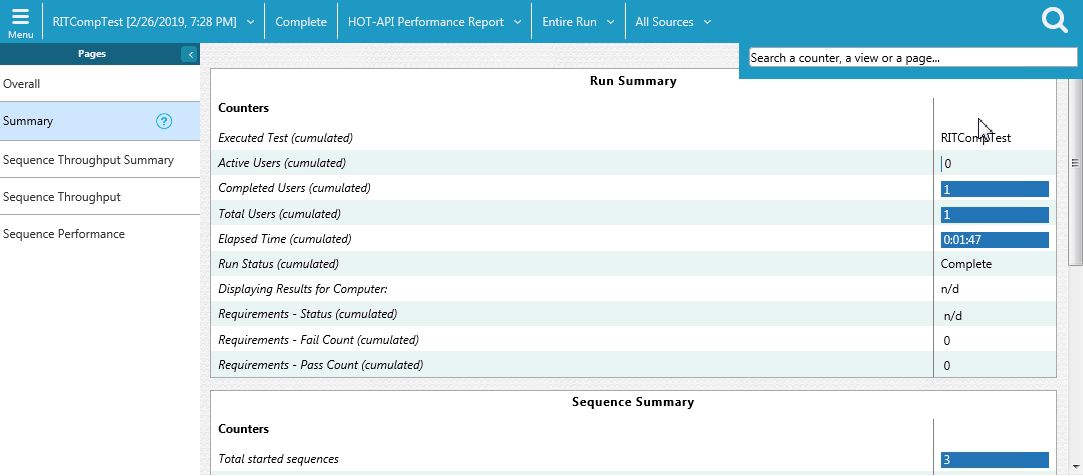This screenshot has width=1083, height=476.
Task: Click the search magnifier icon
Action: tap(1055, 21)
